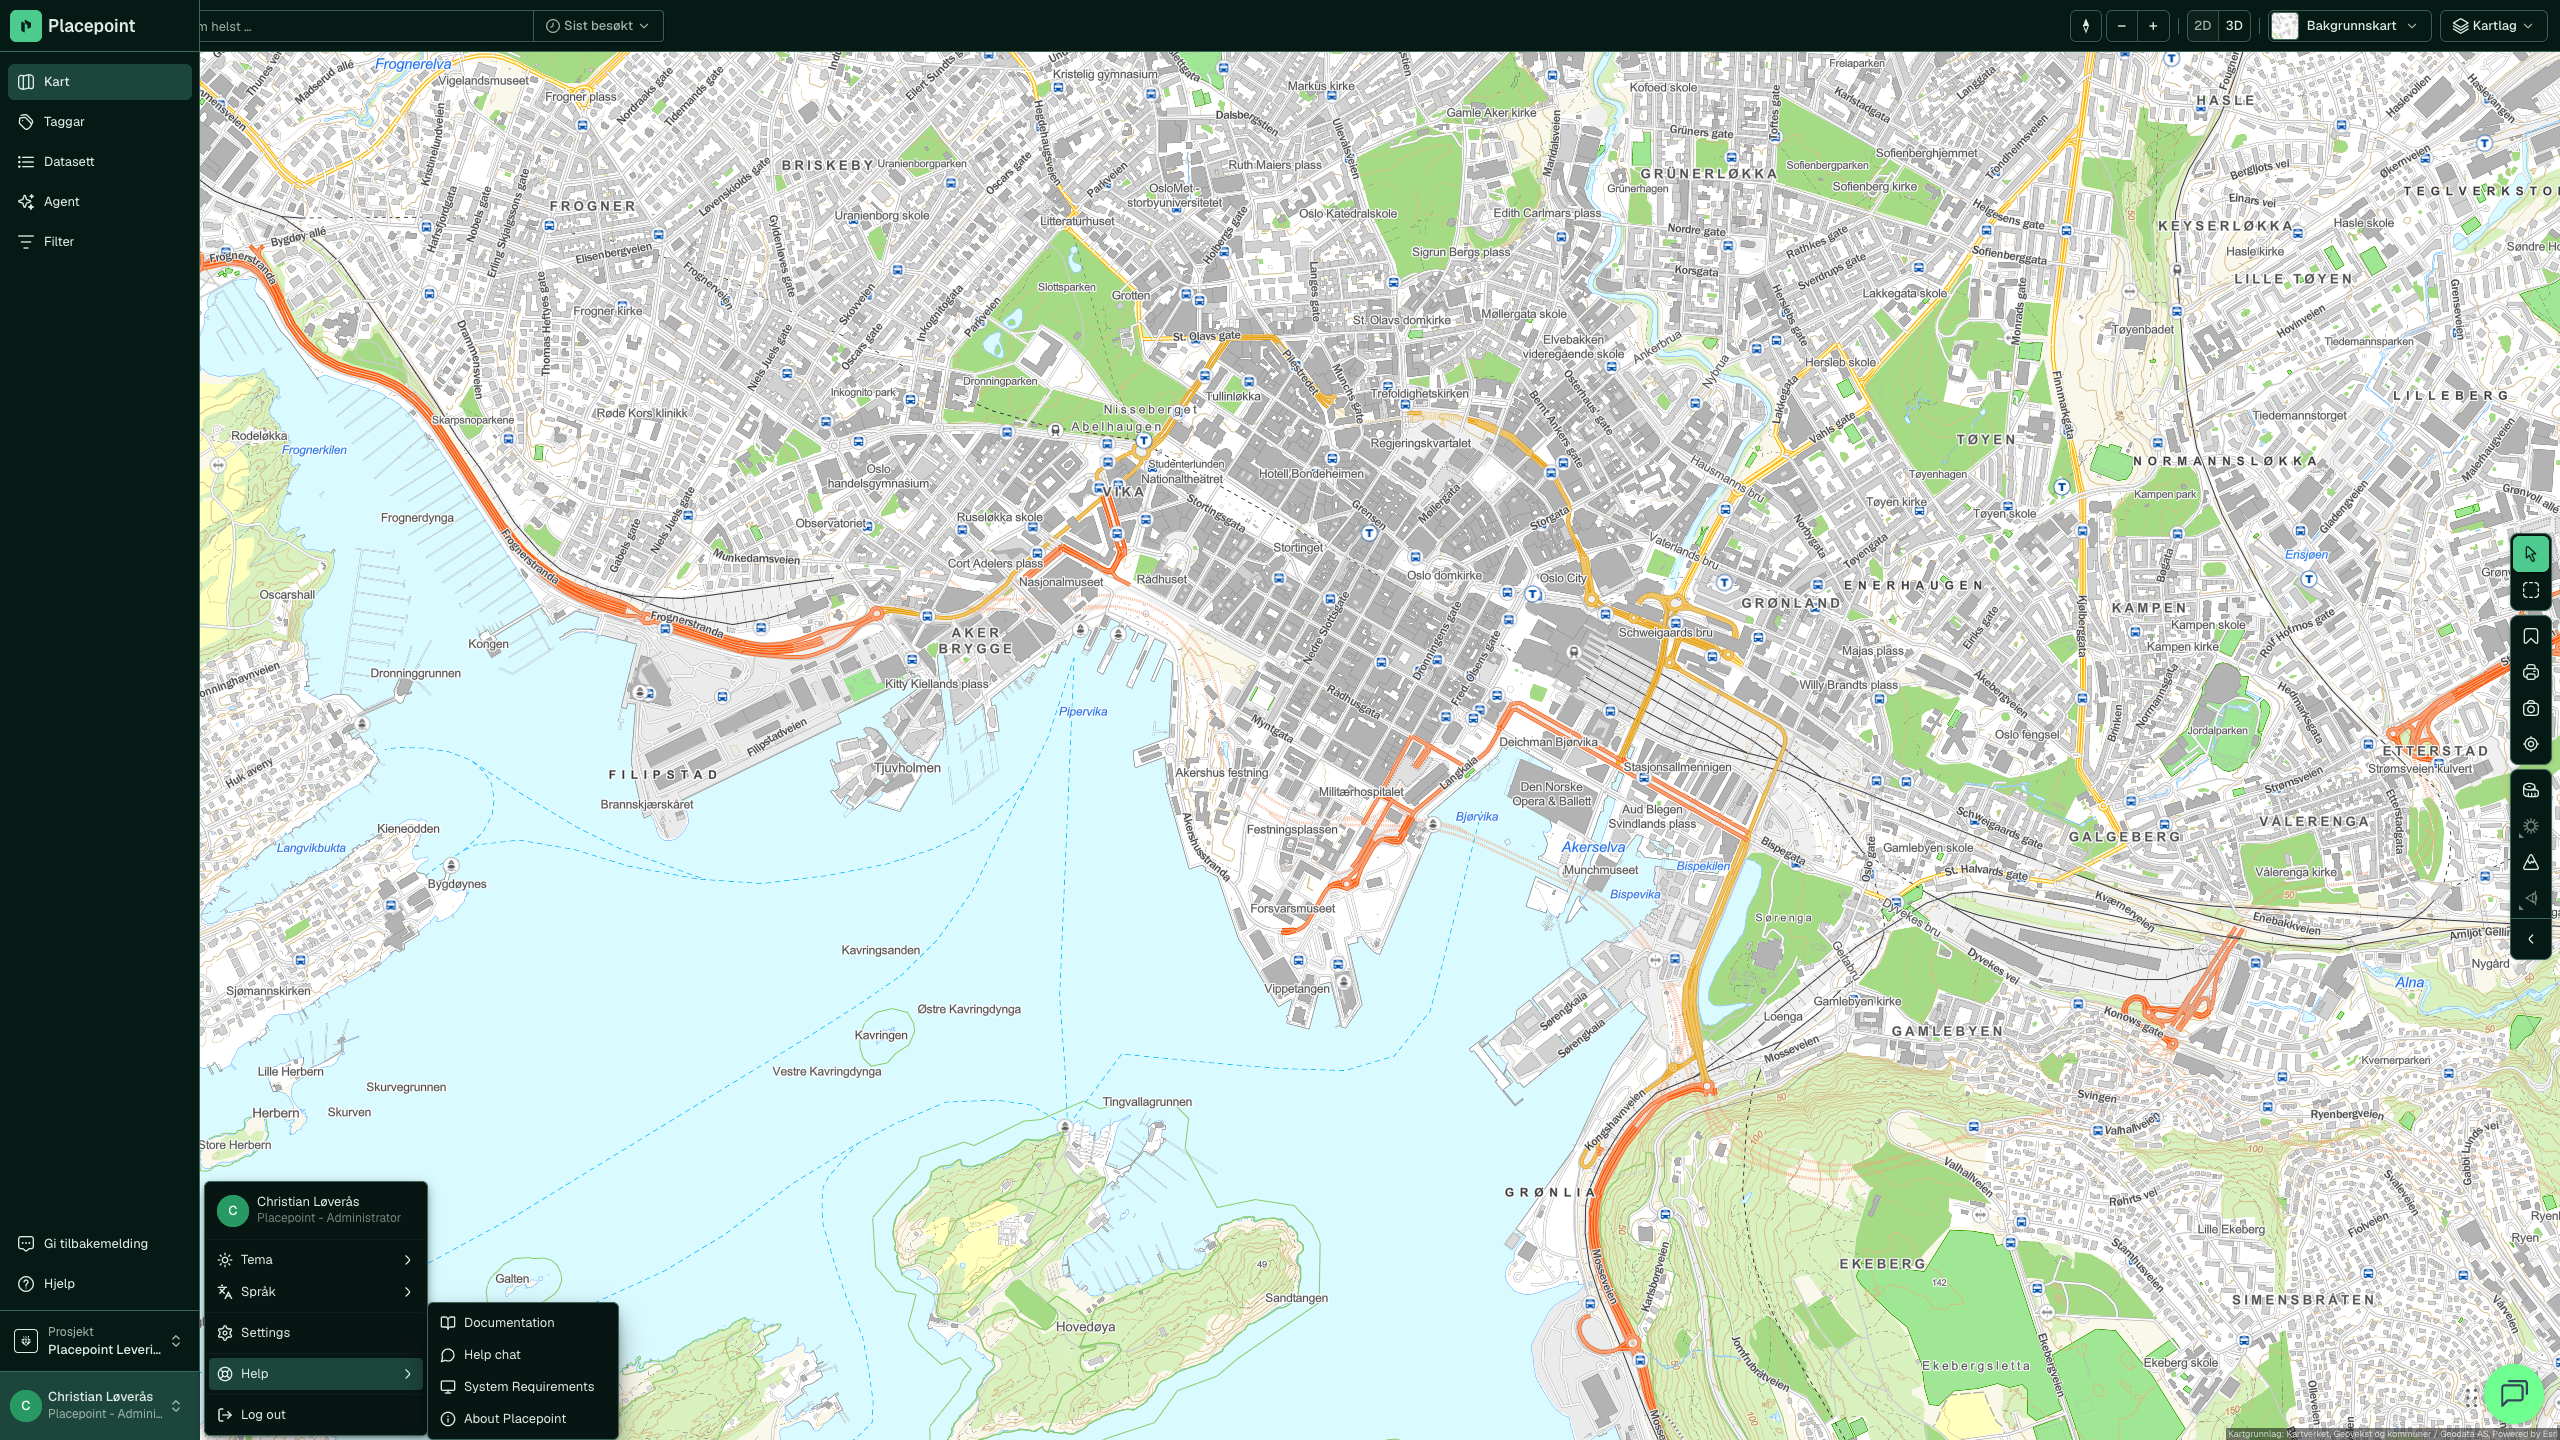Expand the Språk submenu

316,1292
